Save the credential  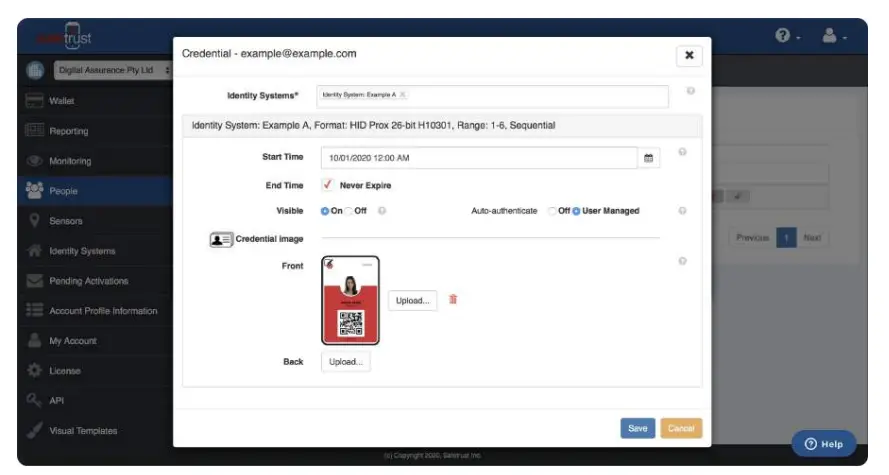[638, 429]
